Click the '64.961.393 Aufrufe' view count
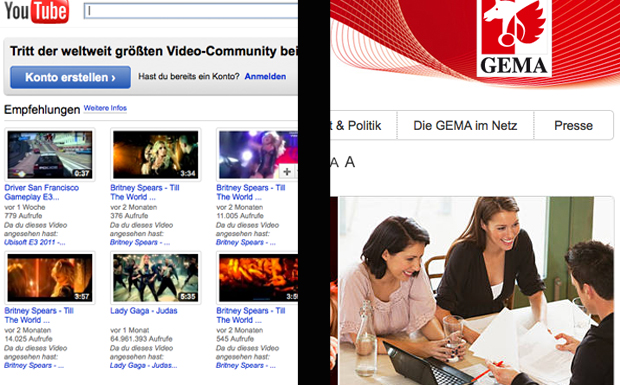Viewport: 620px width, 385px height. click(141, 339)
